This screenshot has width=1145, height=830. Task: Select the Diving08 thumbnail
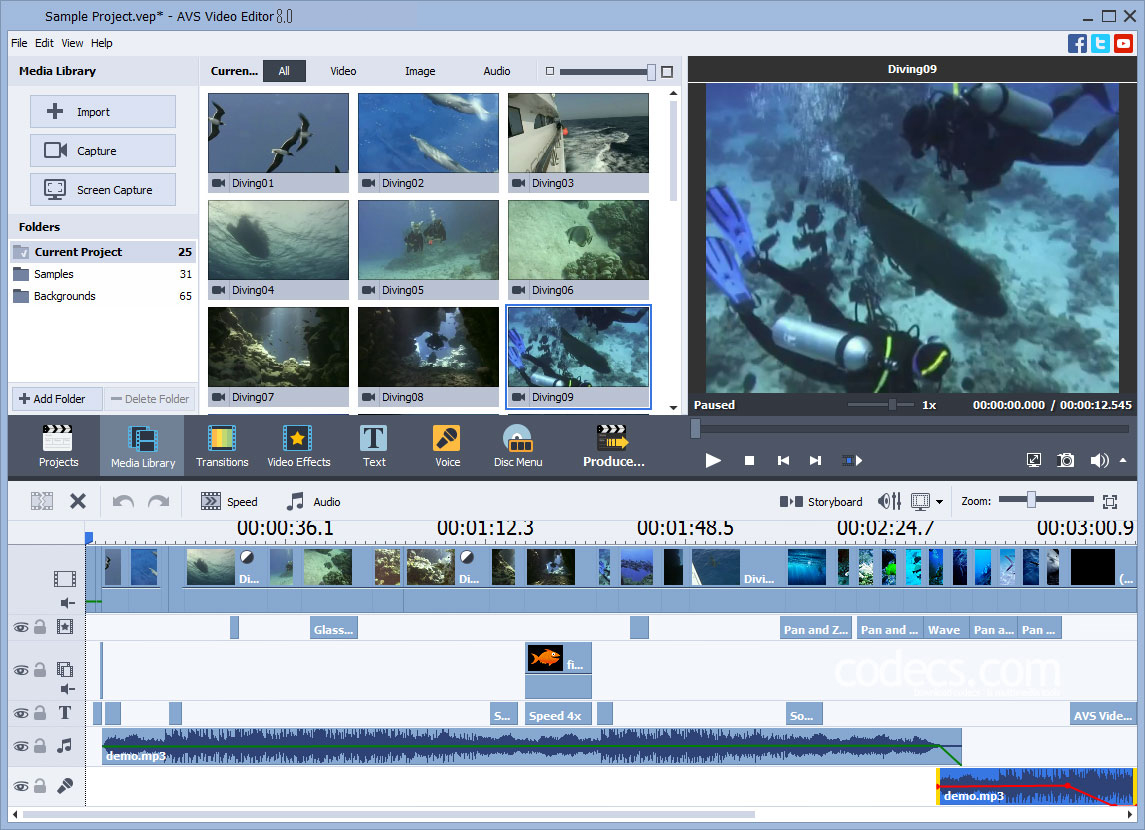(428, 357)
